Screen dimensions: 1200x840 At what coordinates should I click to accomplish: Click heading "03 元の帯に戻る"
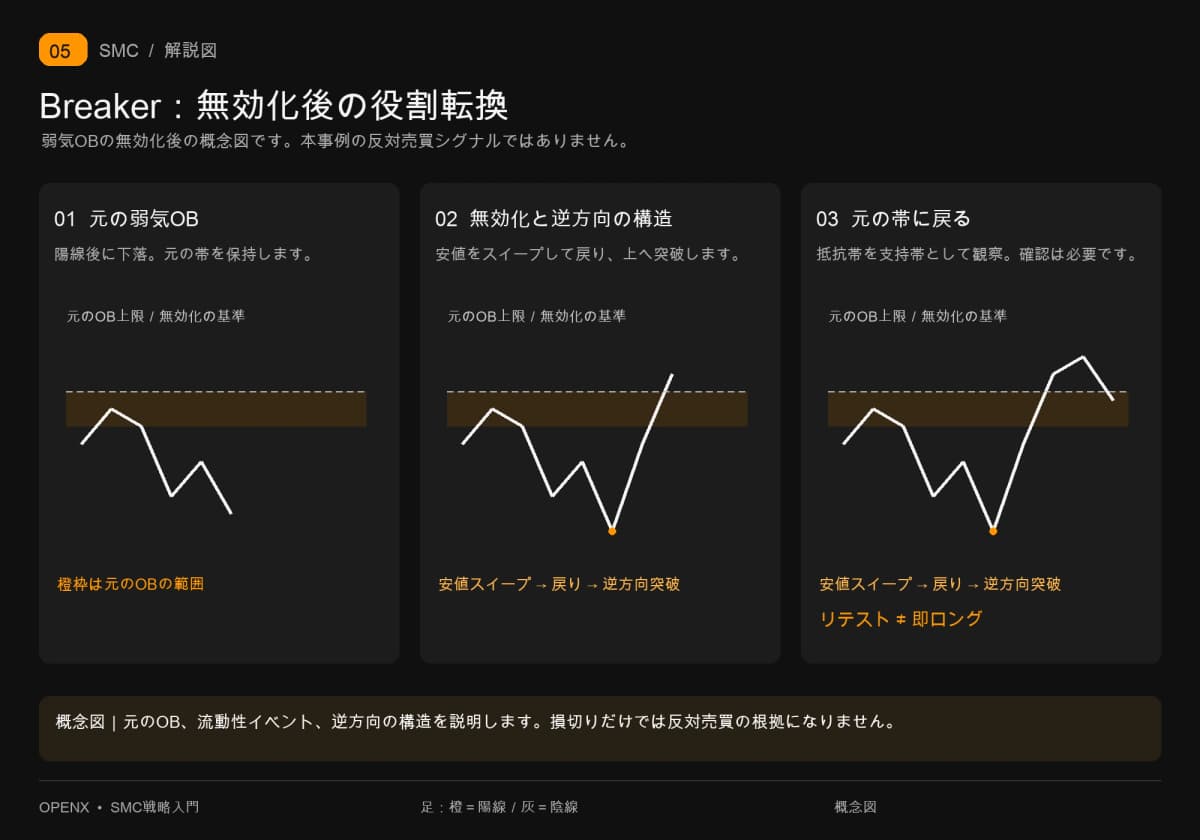click(x=893, y=218)
